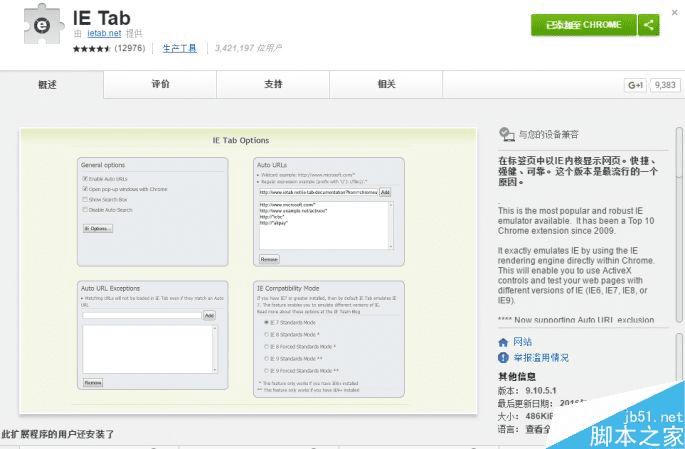Click the report abuse exclamation icon

(503, 358)
